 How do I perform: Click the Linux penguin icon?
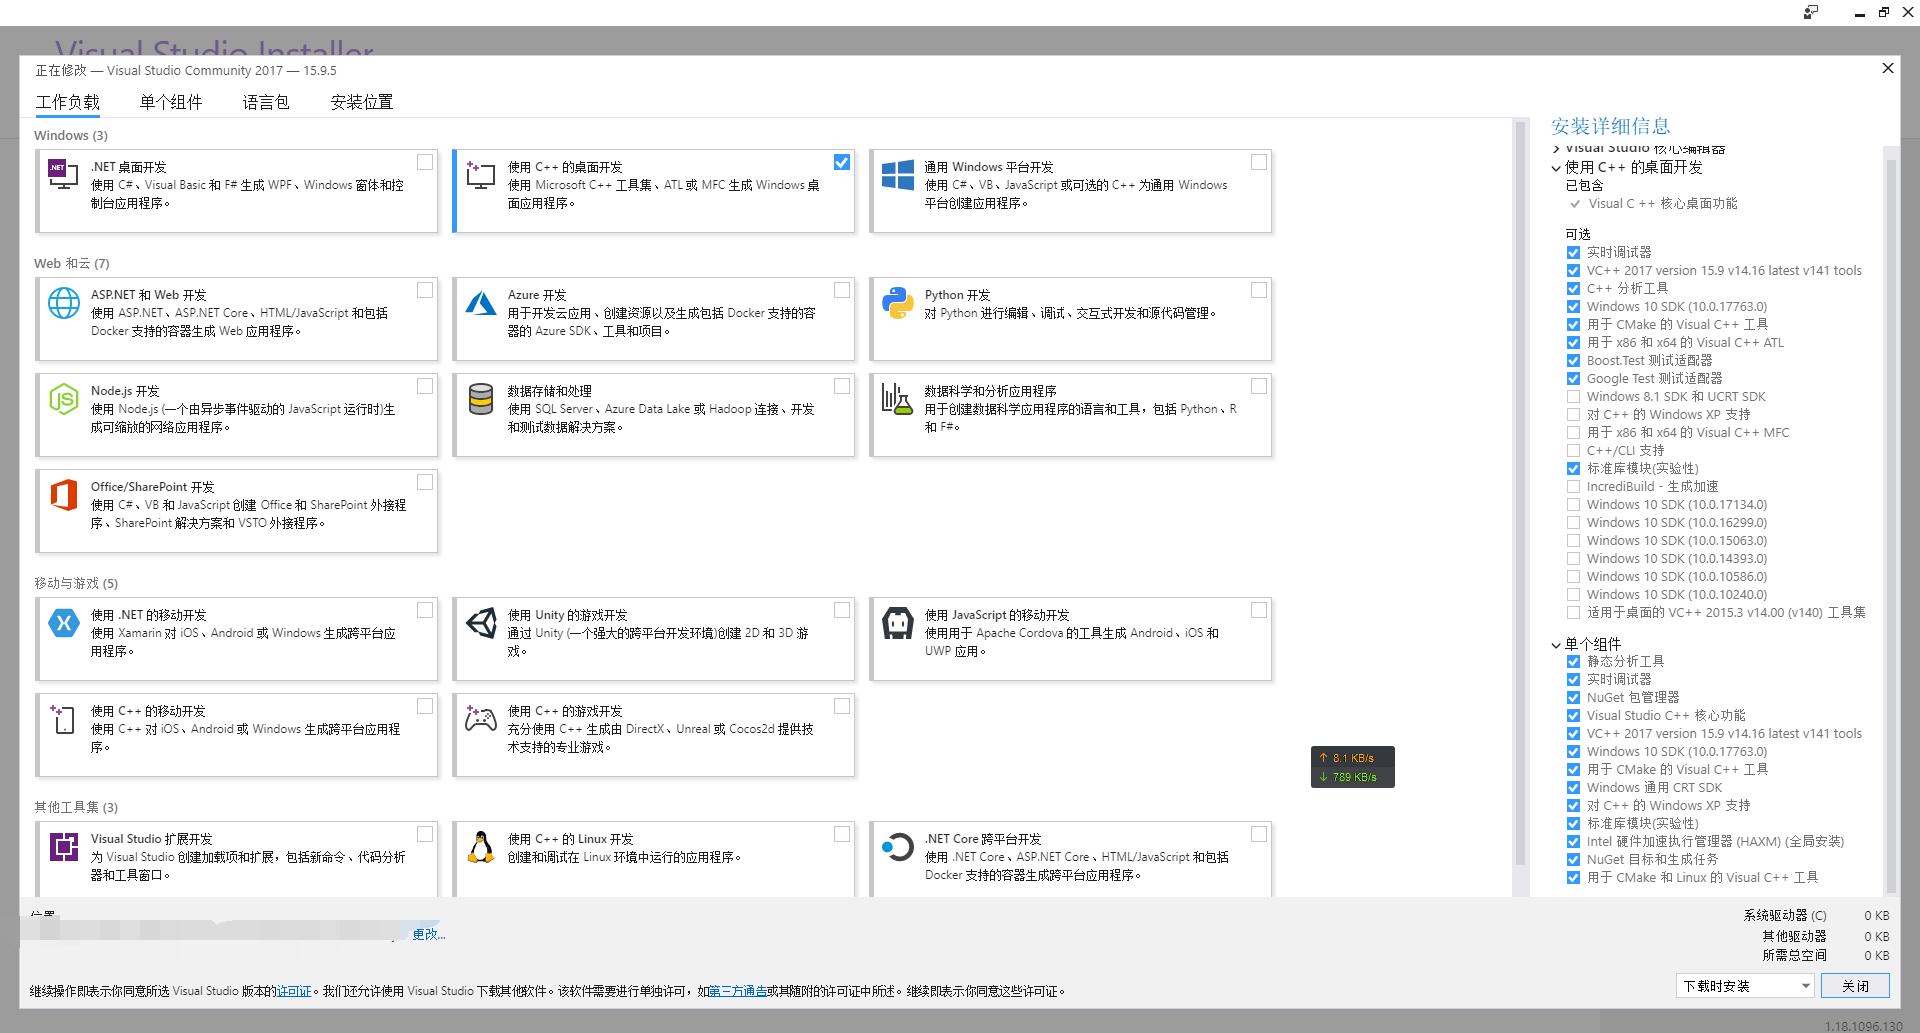tap(480, 847)
